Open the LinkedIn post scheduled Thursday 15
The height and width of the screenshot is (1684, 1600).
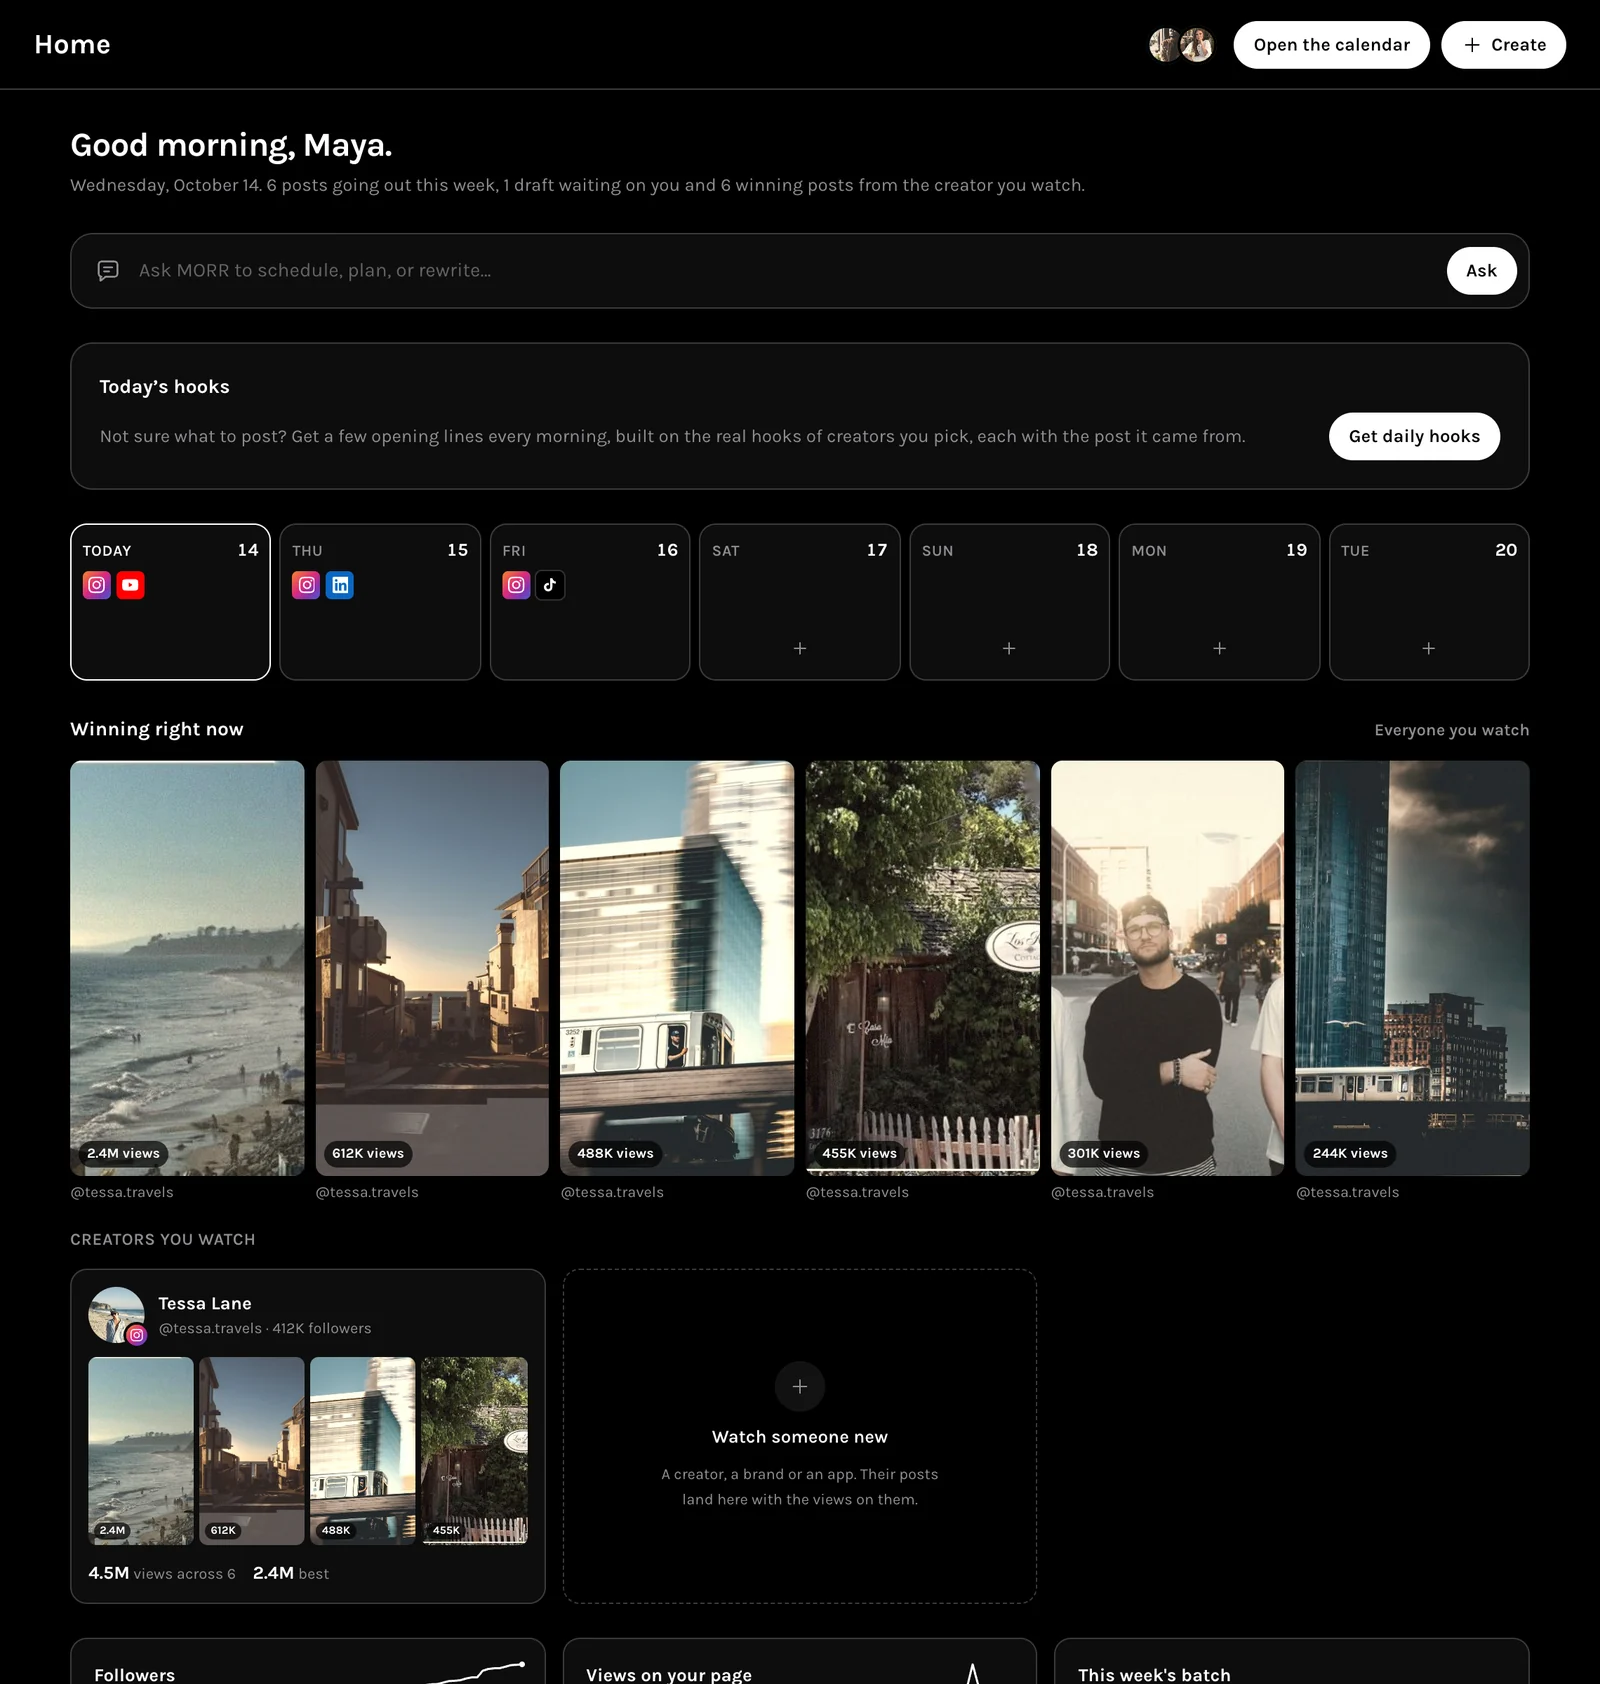[340, 585]
